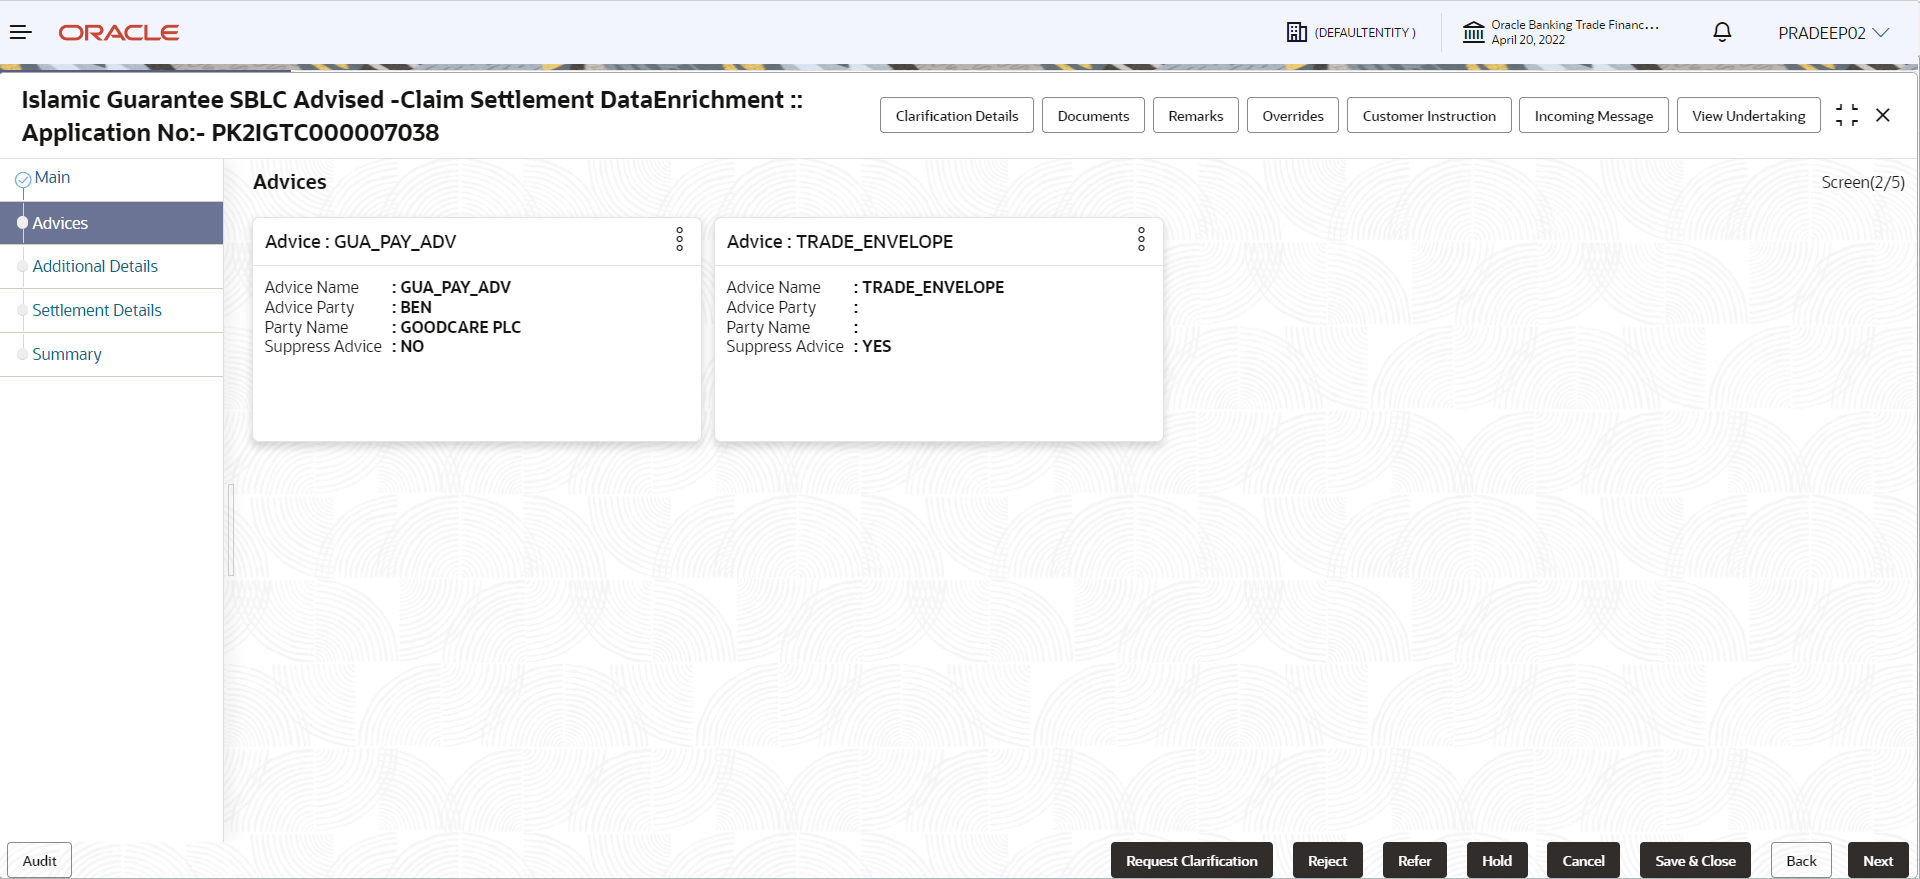Image resolution: width=1920 pixels, height=879 pixels.
Task: Go to the Main step
Action: tap(52, 178)
